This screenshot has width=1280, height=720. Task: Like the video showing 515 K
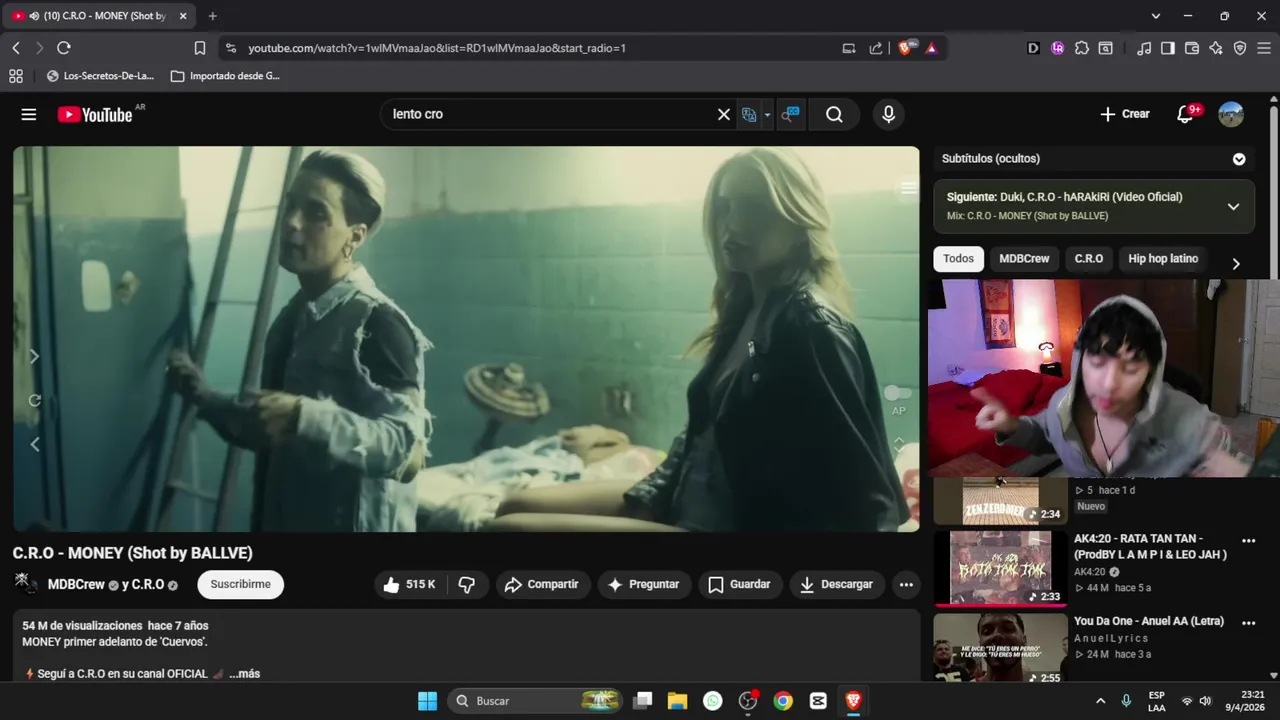409,584
